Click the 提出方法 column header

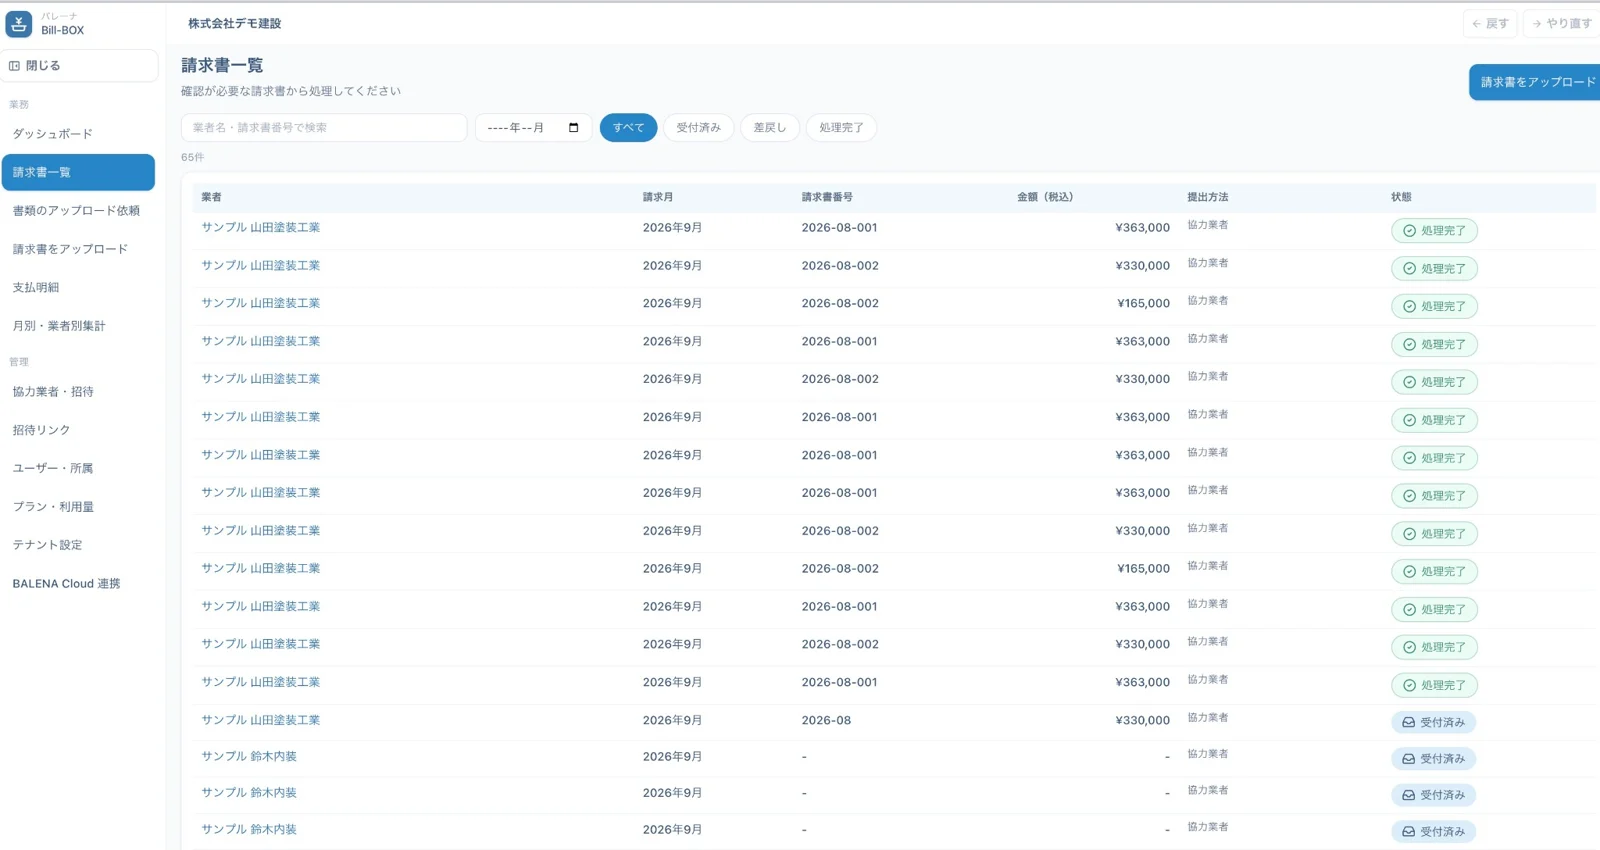[1208, 197]
